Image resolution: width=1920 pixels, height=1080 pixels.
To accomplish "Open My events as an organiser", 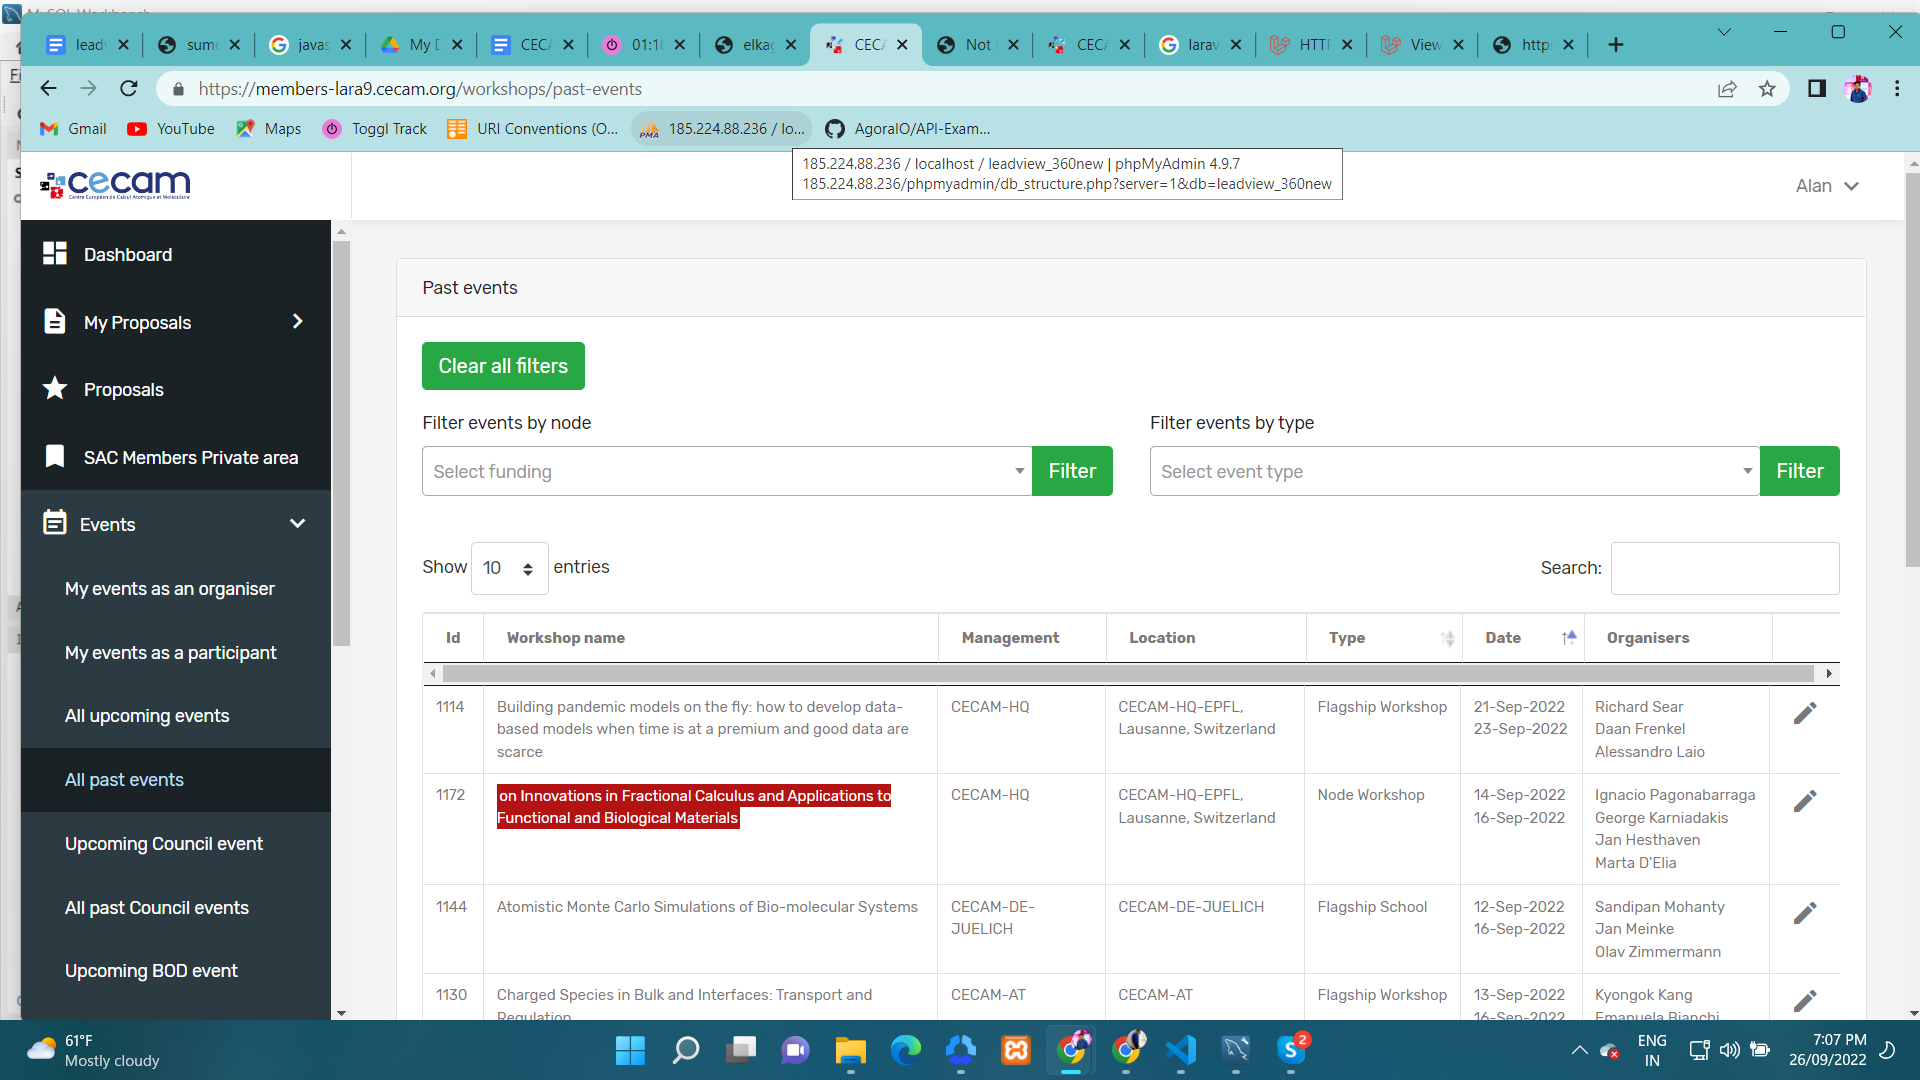I will 169,589.
